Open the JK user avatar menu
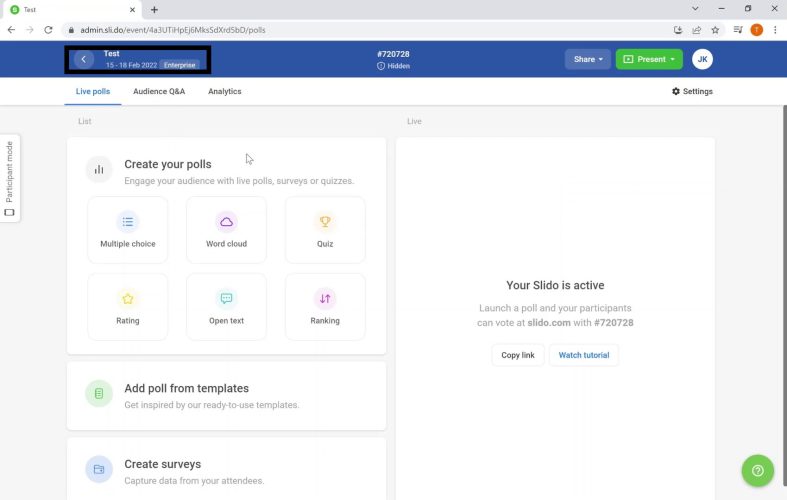The width and height of the screenshot is (787, 500). click(x=702, y=59)
